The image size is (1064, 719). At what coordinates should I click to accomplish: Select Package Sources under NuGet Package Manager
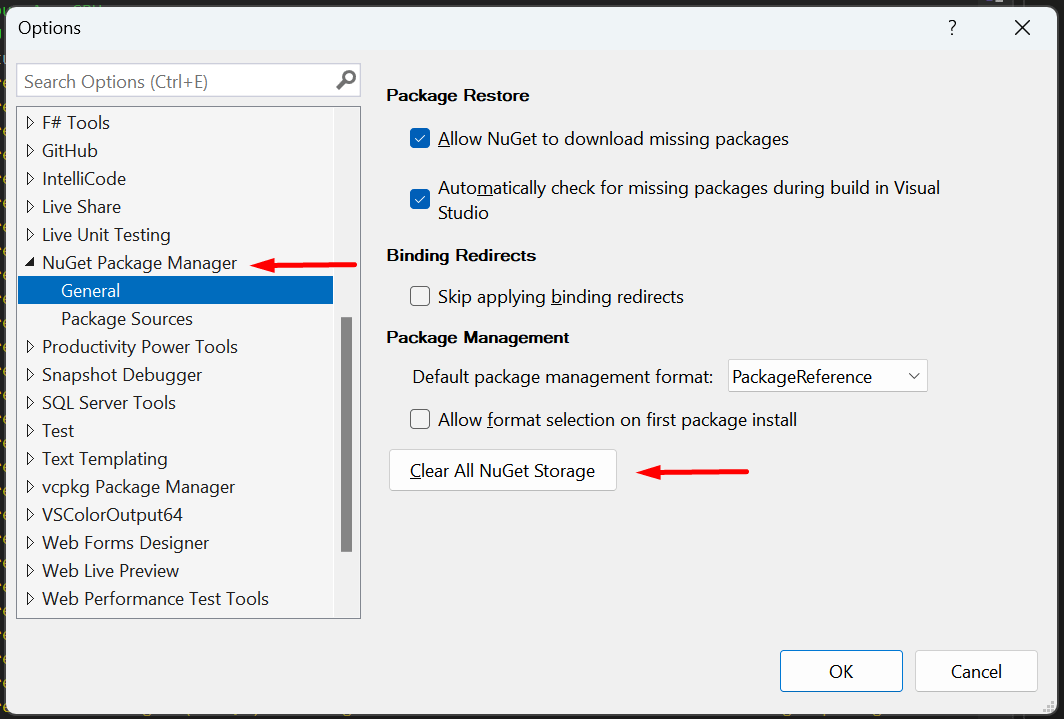point(126,318)
